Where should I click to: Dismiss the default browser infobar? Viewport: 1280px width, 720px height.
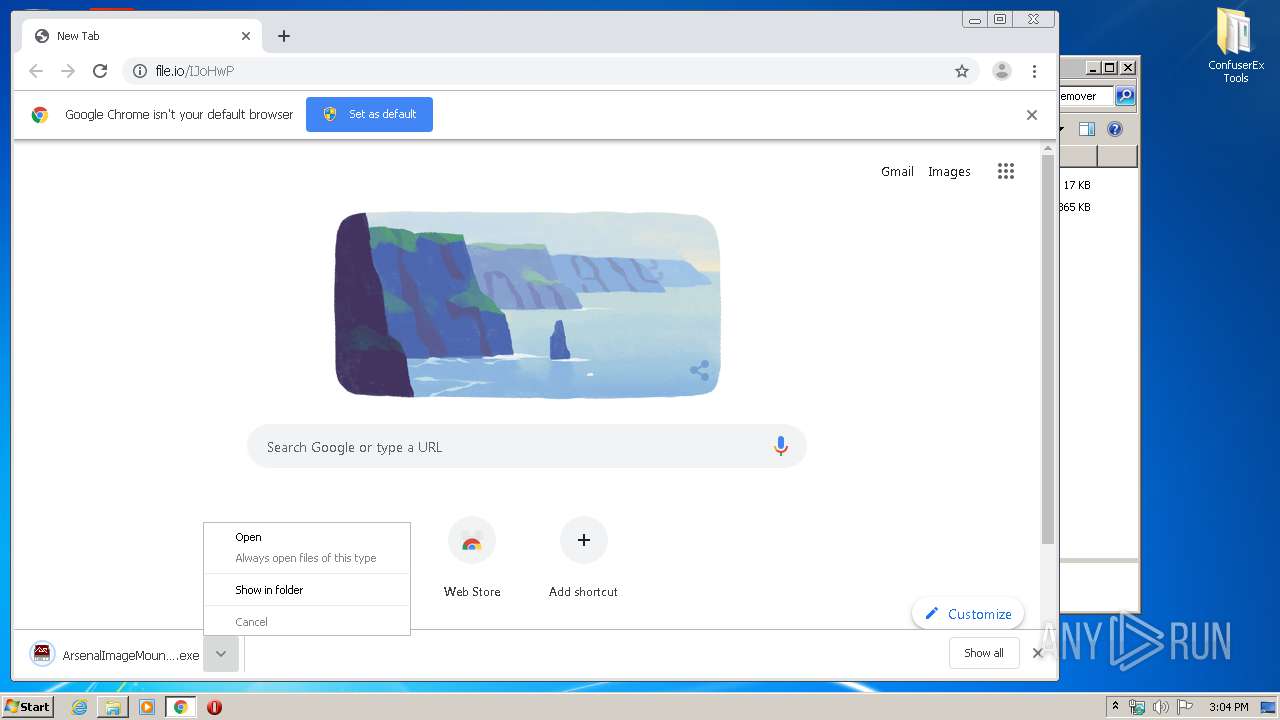[1032, 115]
